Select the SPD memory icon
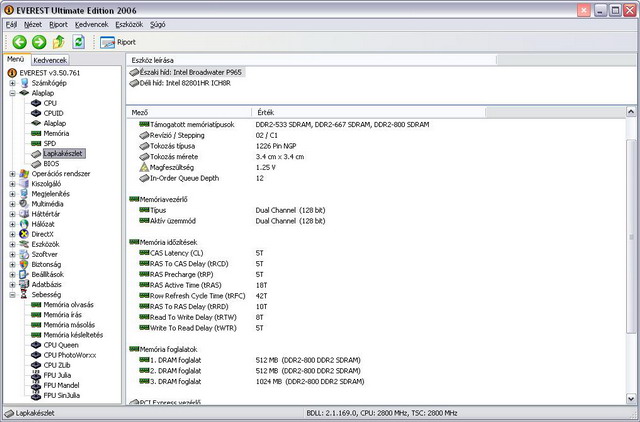Viewport: 640px width, 422px height. click(36, 143)
